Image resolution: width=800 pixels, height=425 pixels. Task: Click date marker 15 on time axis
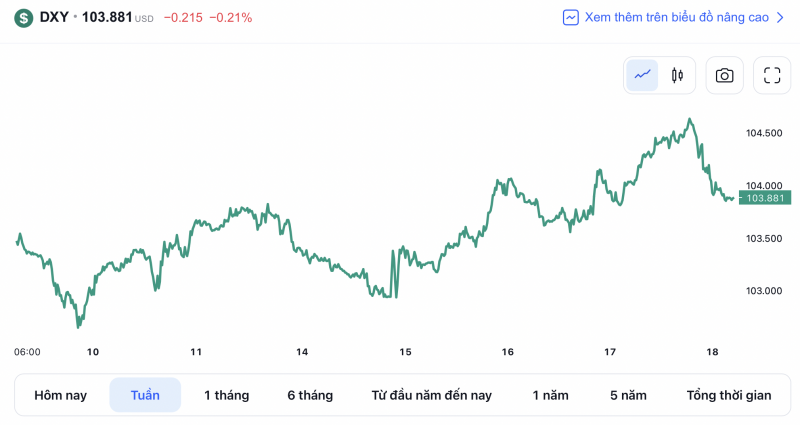[405, 352]
